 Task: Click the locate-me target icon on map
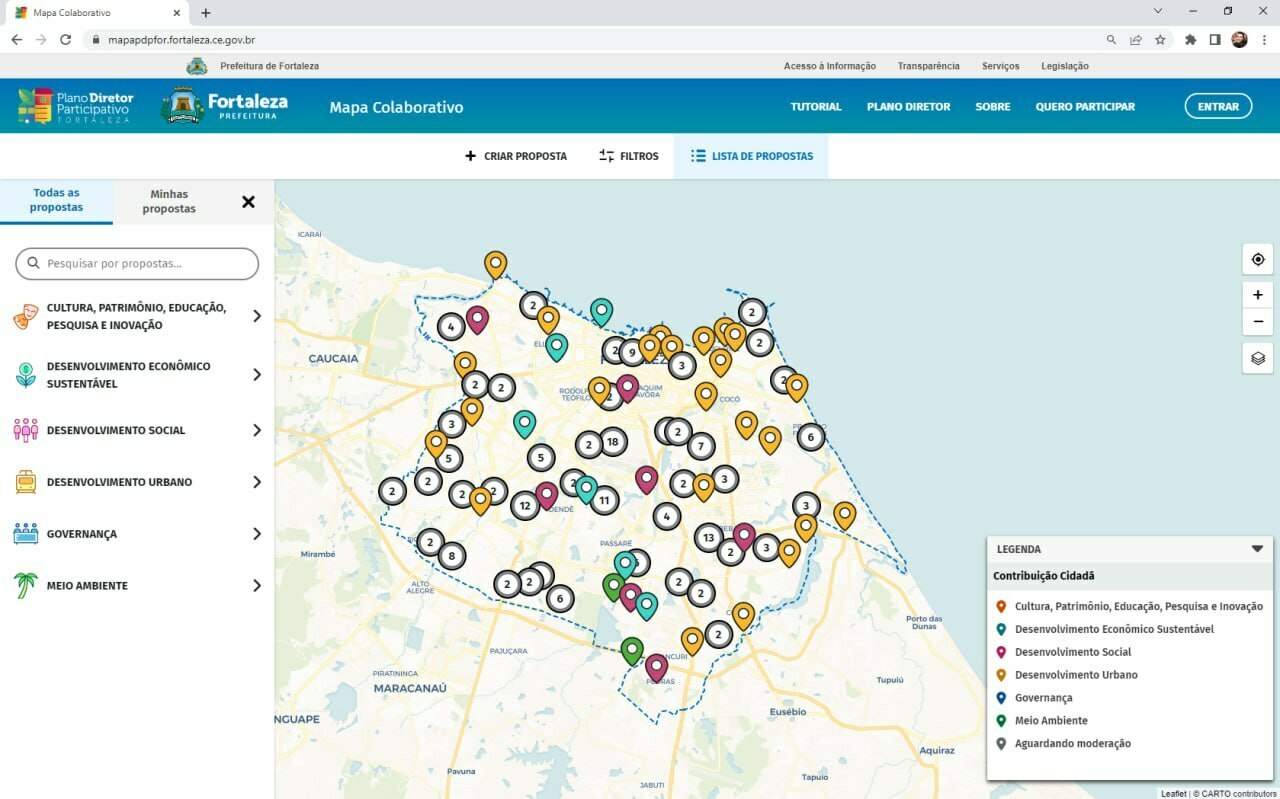click(x=1258, y=259)
